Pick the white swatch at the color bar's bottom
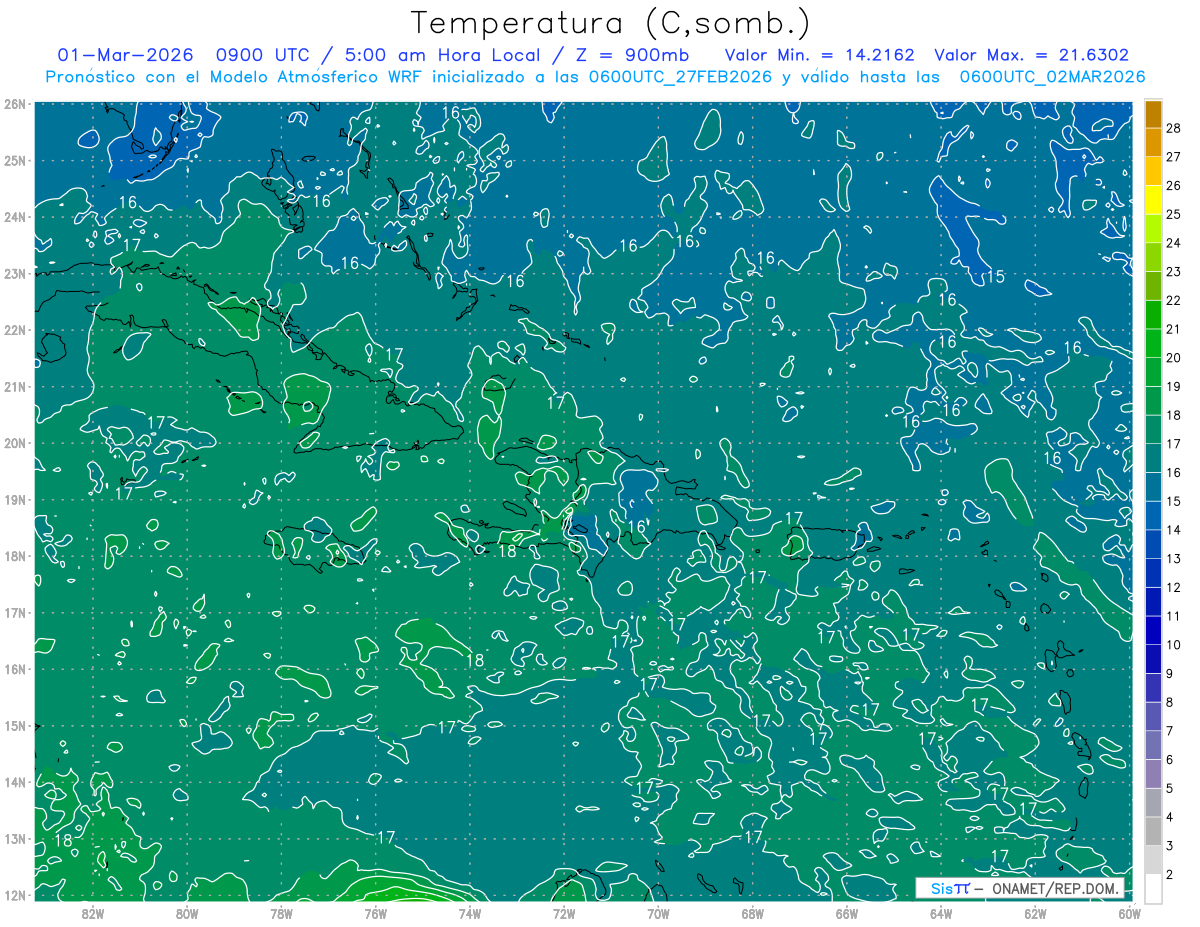Viewport: 1200px width, 927px height. 1153,888
